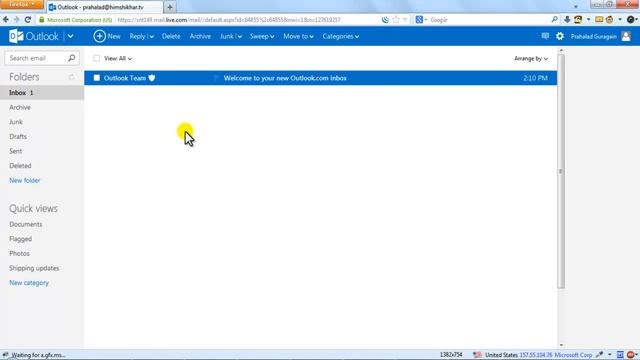640x360 pixels.
Task: Click the 1382x754 window size indicator
Action: (x=451, y=355)
